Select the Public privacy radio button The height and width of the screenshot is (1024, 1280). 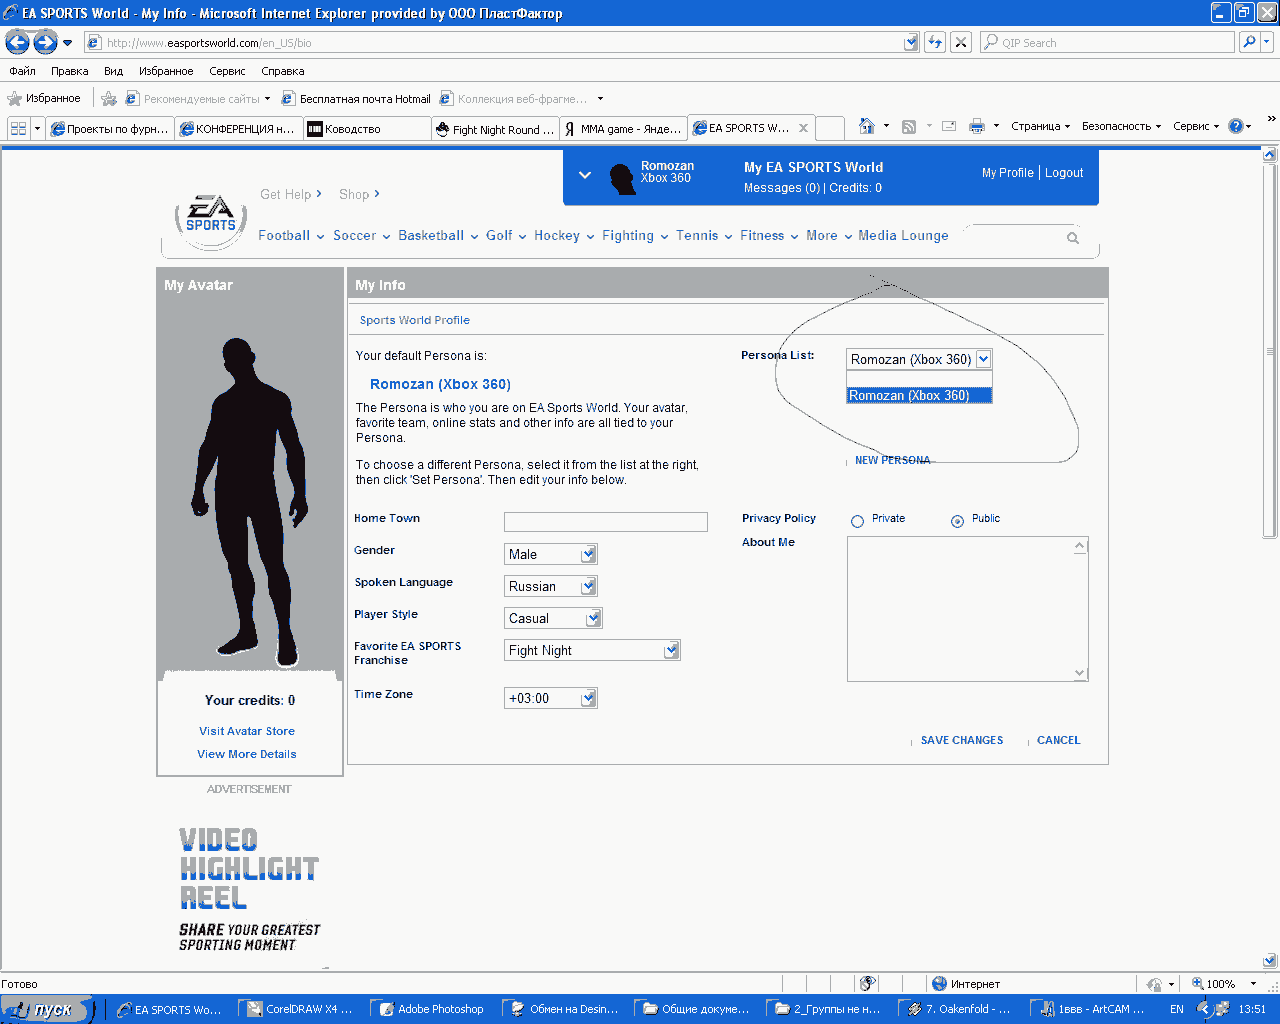tap(957, 521)
